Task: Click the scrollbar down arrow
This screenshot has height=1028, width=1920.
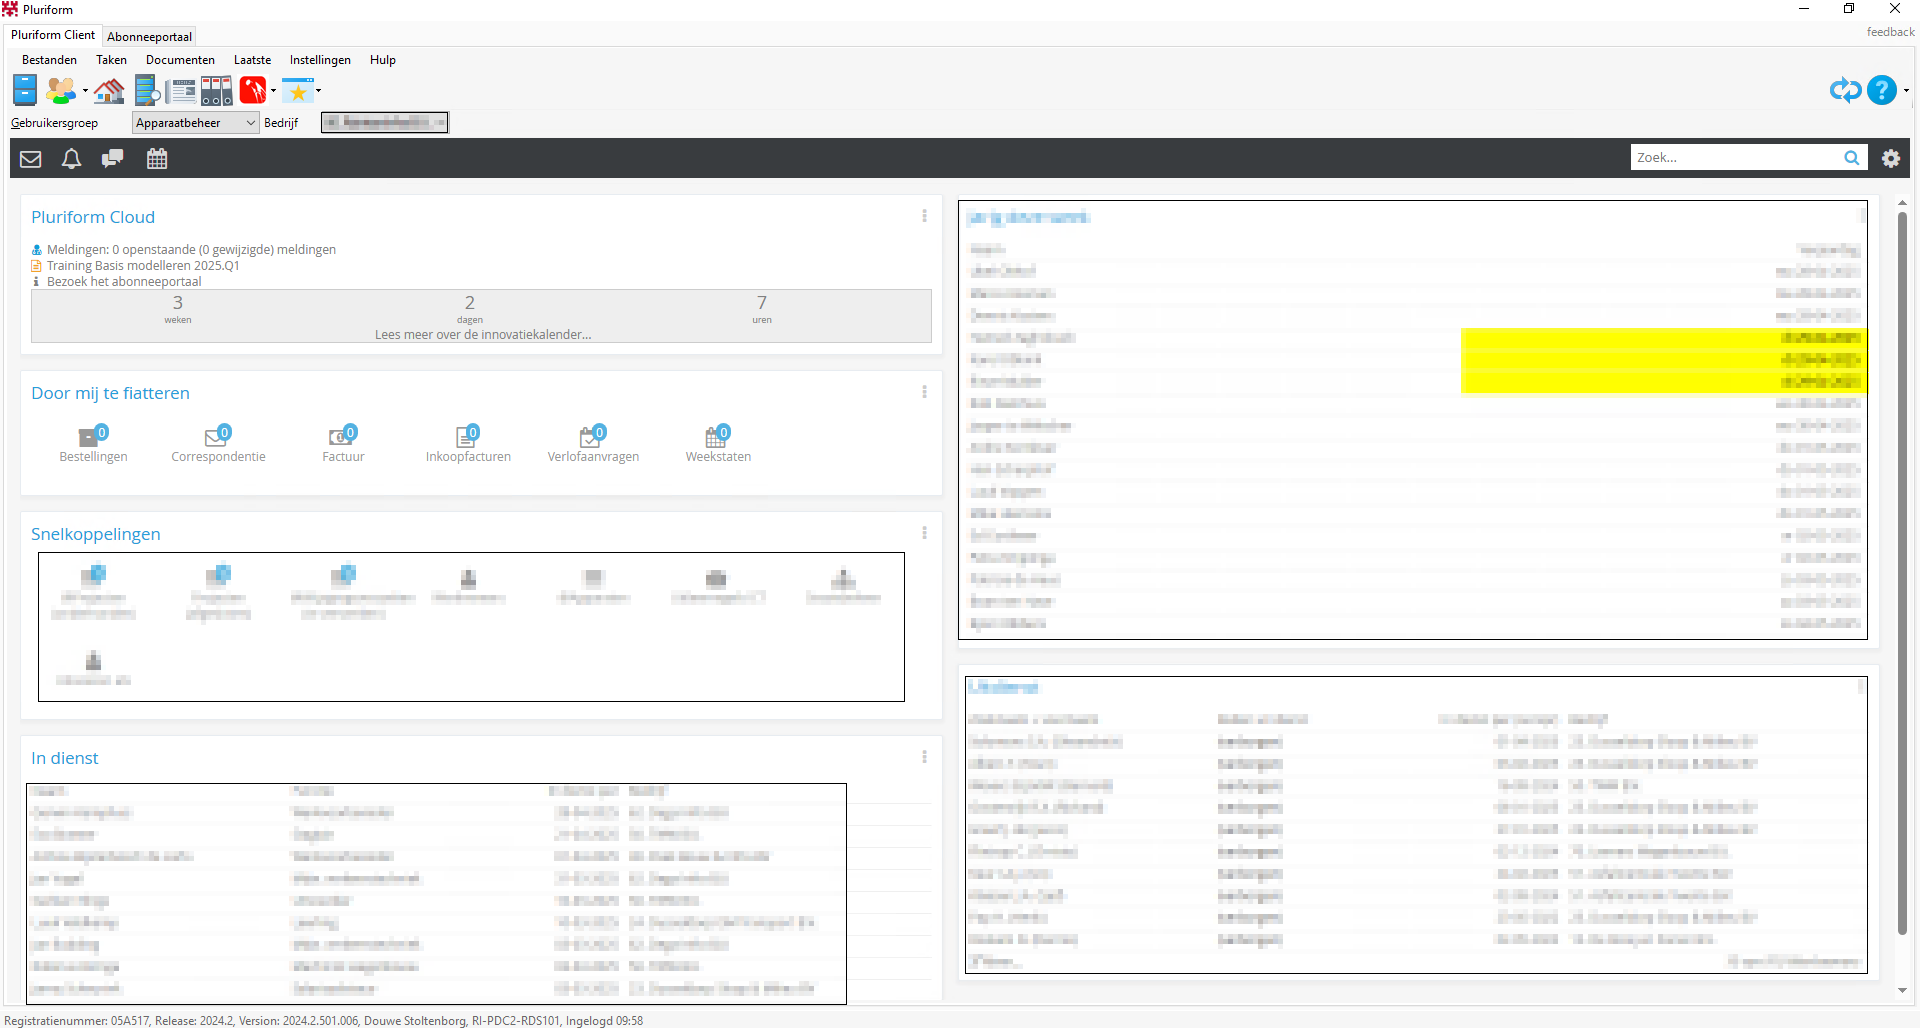Action: 1902,990
